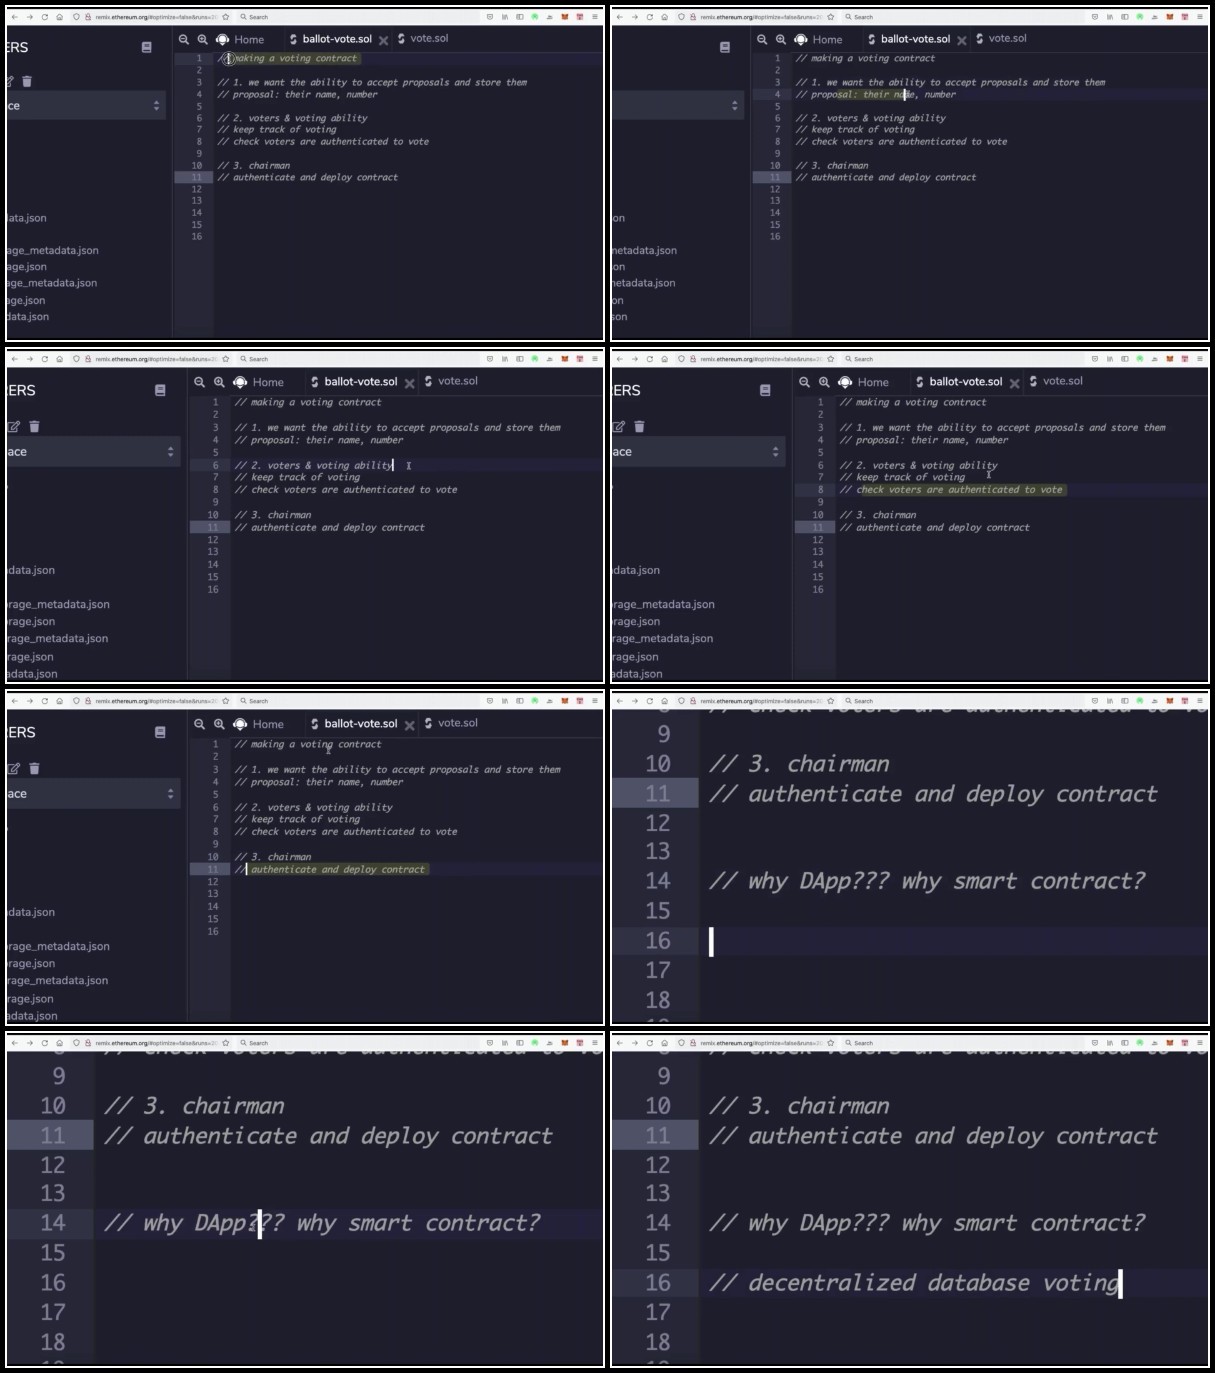
Task: Switch to vote.sol tab in third-row left frame
Action: point(450,723)
